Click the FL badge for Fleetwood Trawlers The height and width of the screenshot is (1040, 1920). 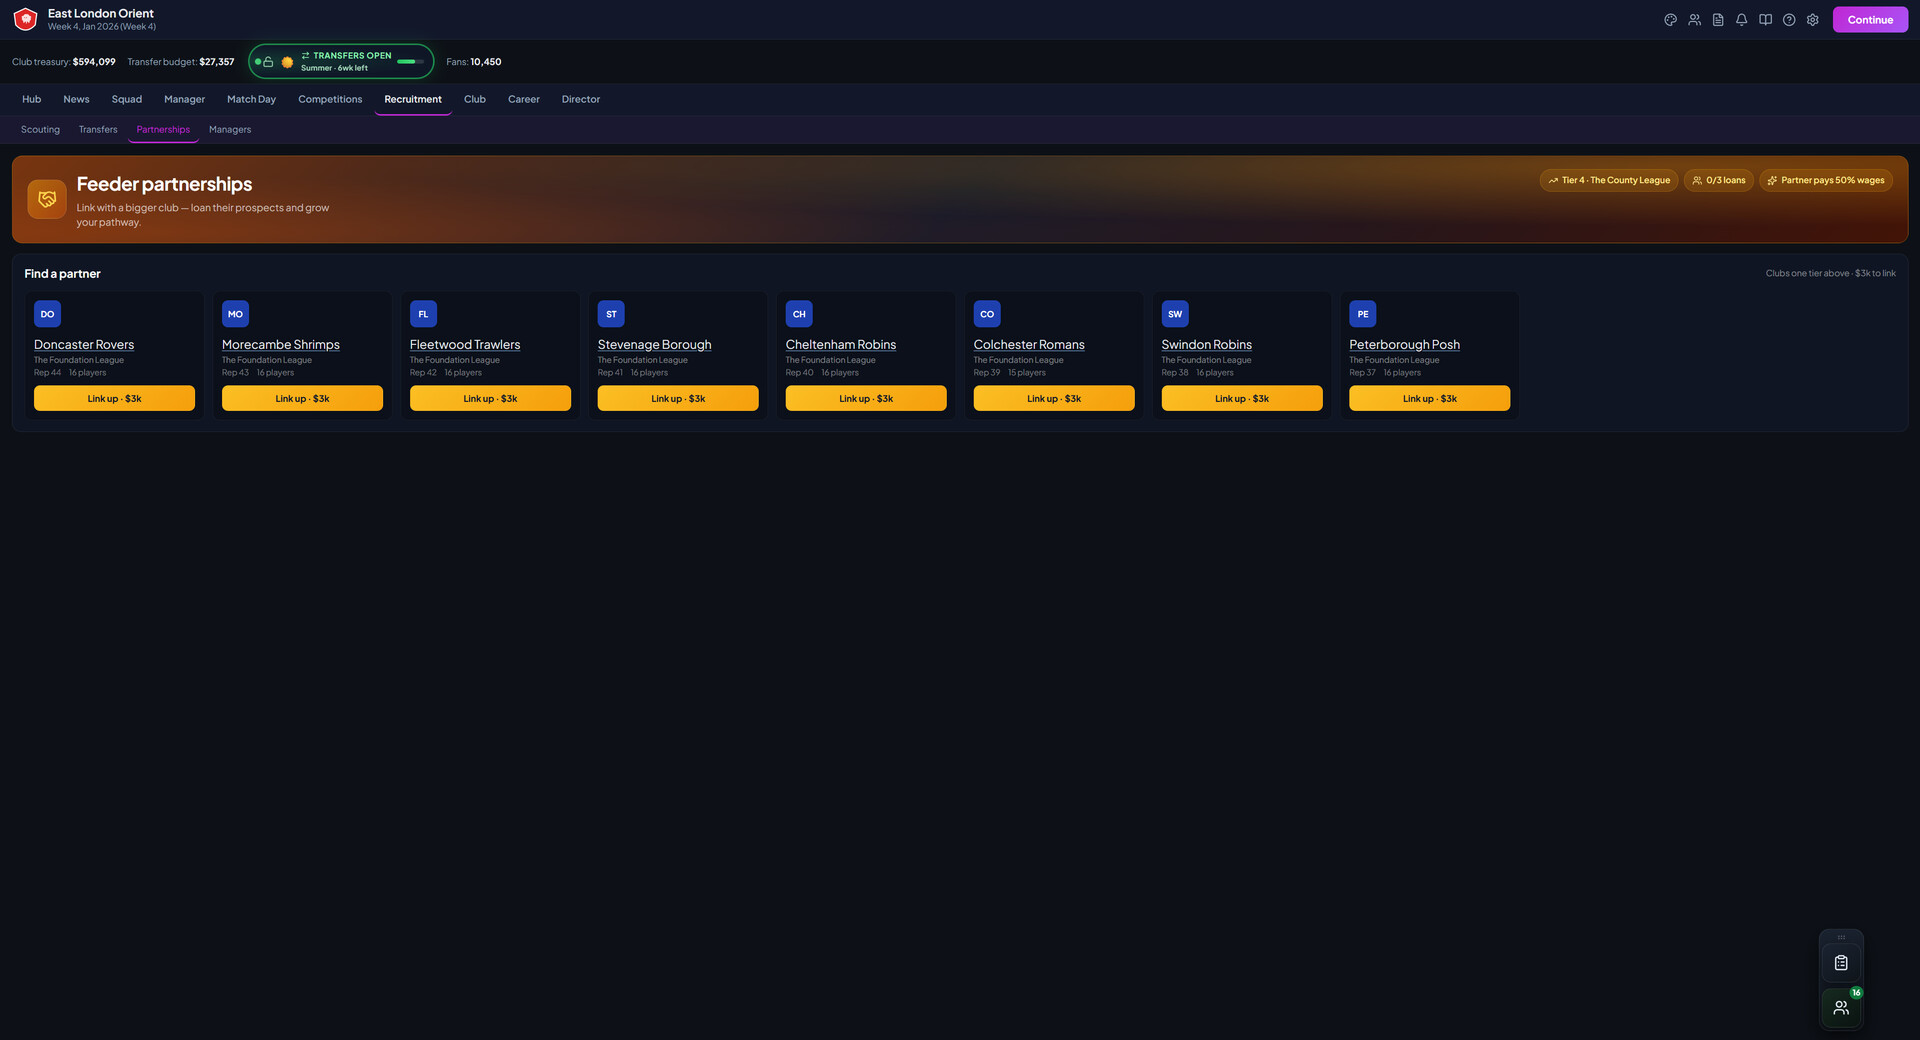[423, 314]
